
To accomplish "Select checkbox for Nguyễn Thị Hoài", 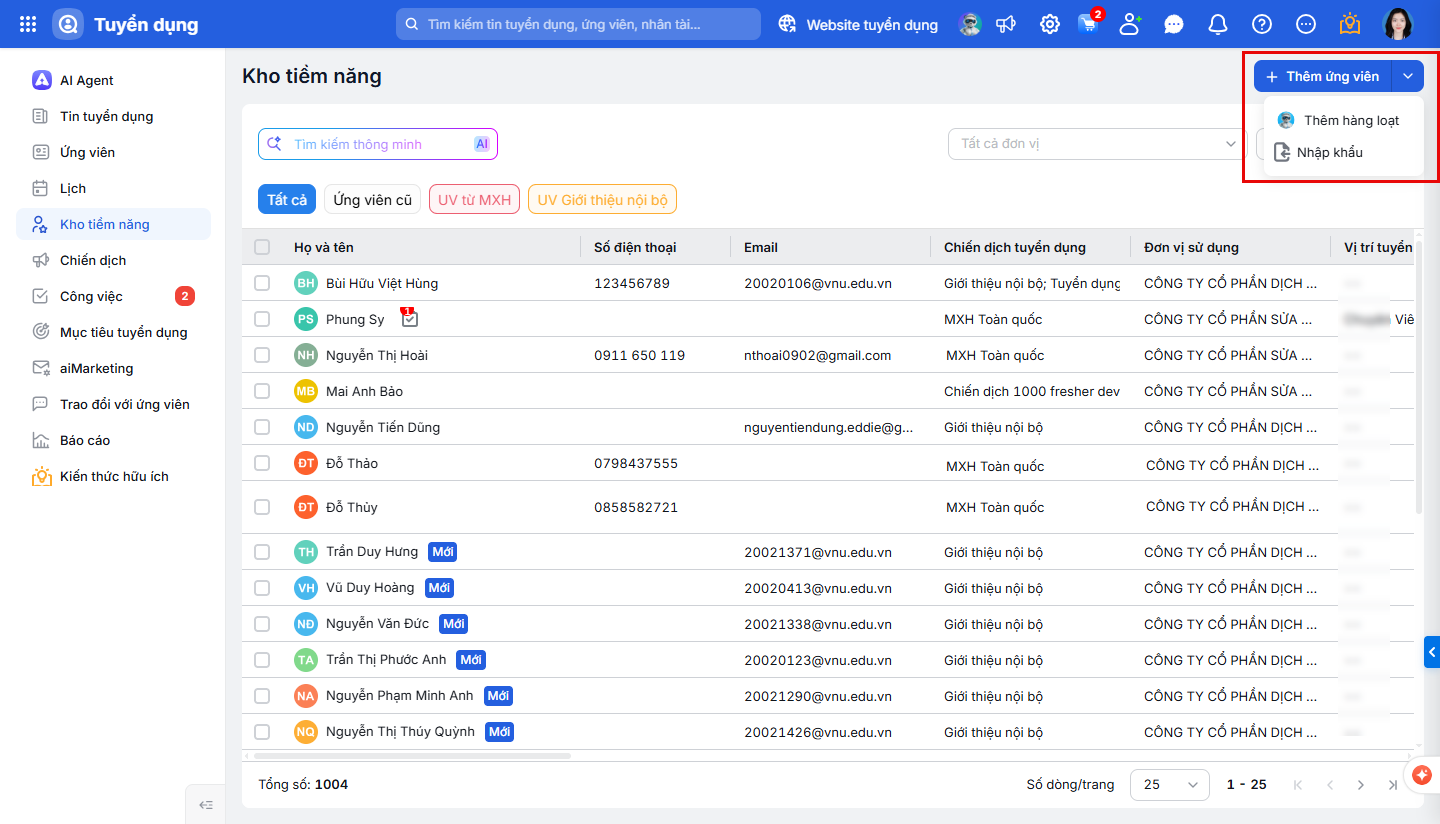I will click(x=262, y=355).
